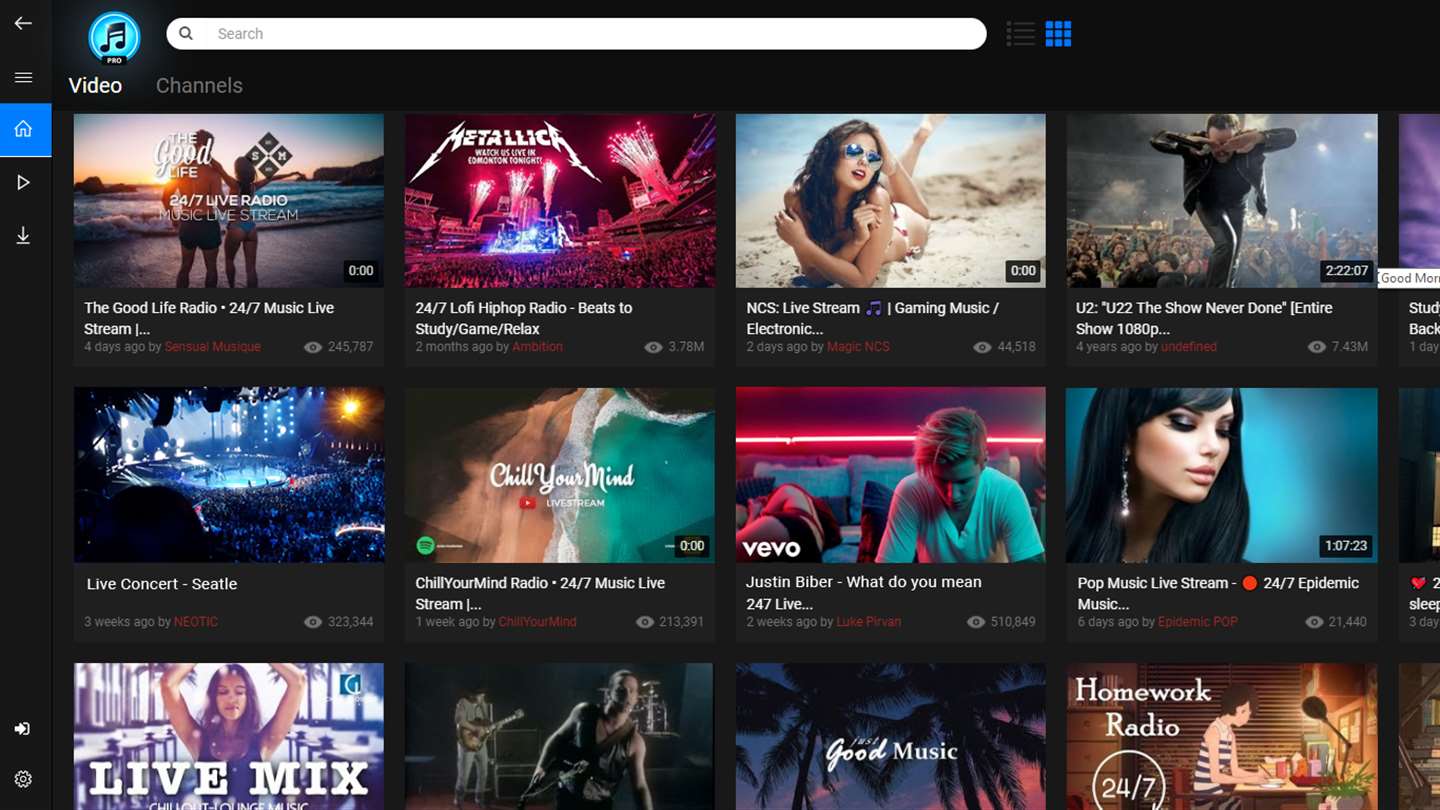Open the guitarist concert thumbnail
Image resolution: width=1440 pixels, height=810 pixels.
pyautogui.click(x=560, y=736)
